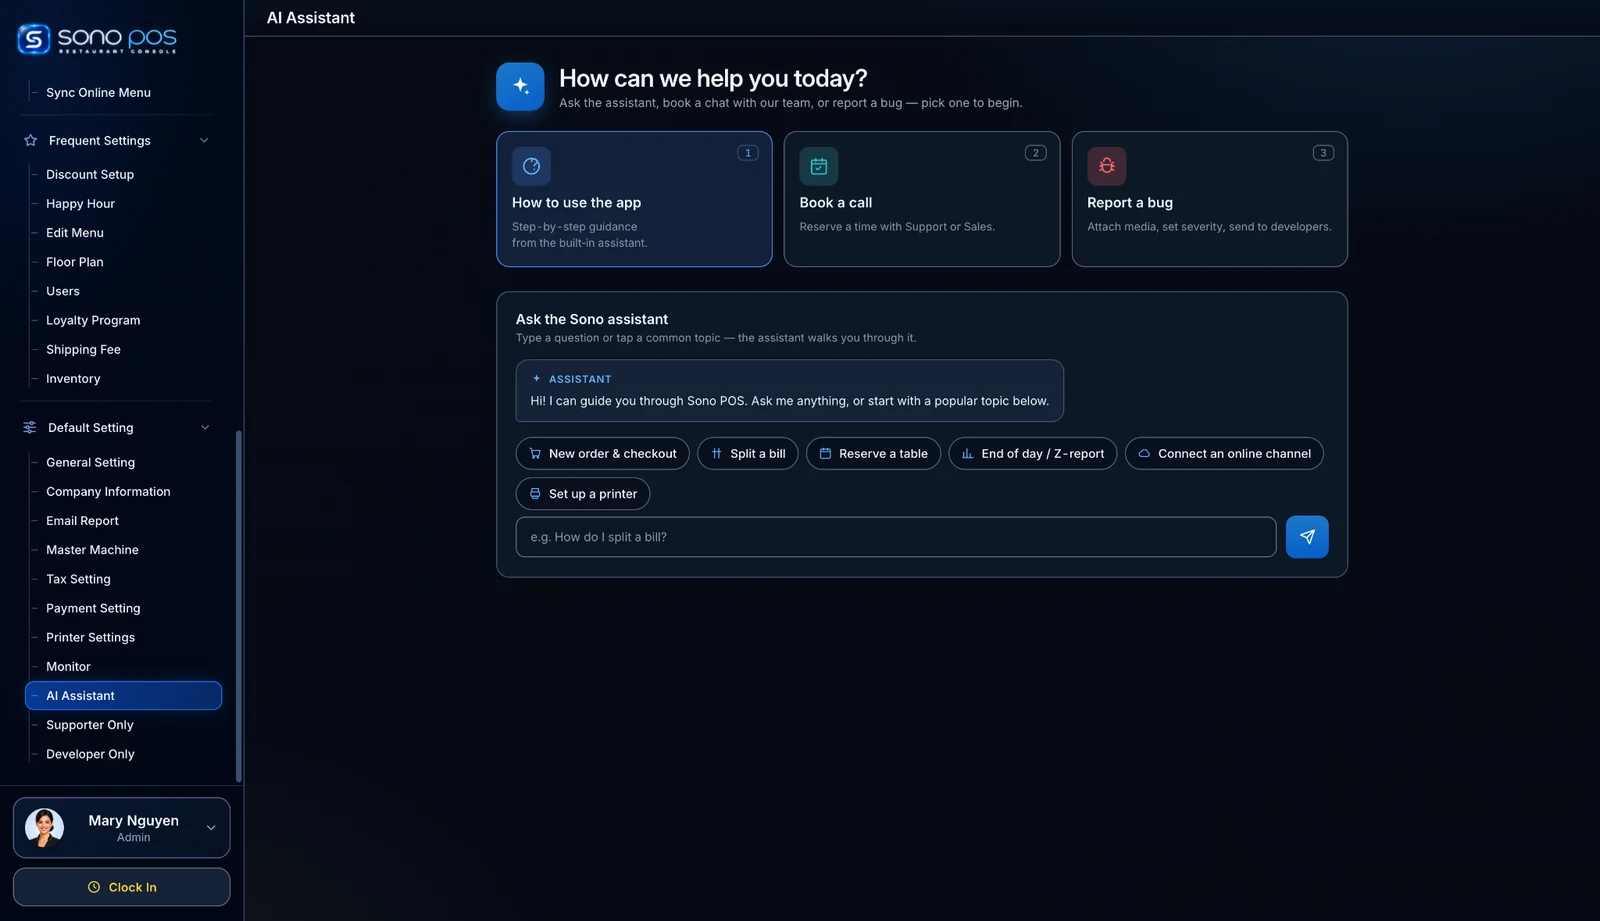Click the sidebar vertical scrollbar
The height and width of the screenshot is (921, 1600).
[238, 606]
